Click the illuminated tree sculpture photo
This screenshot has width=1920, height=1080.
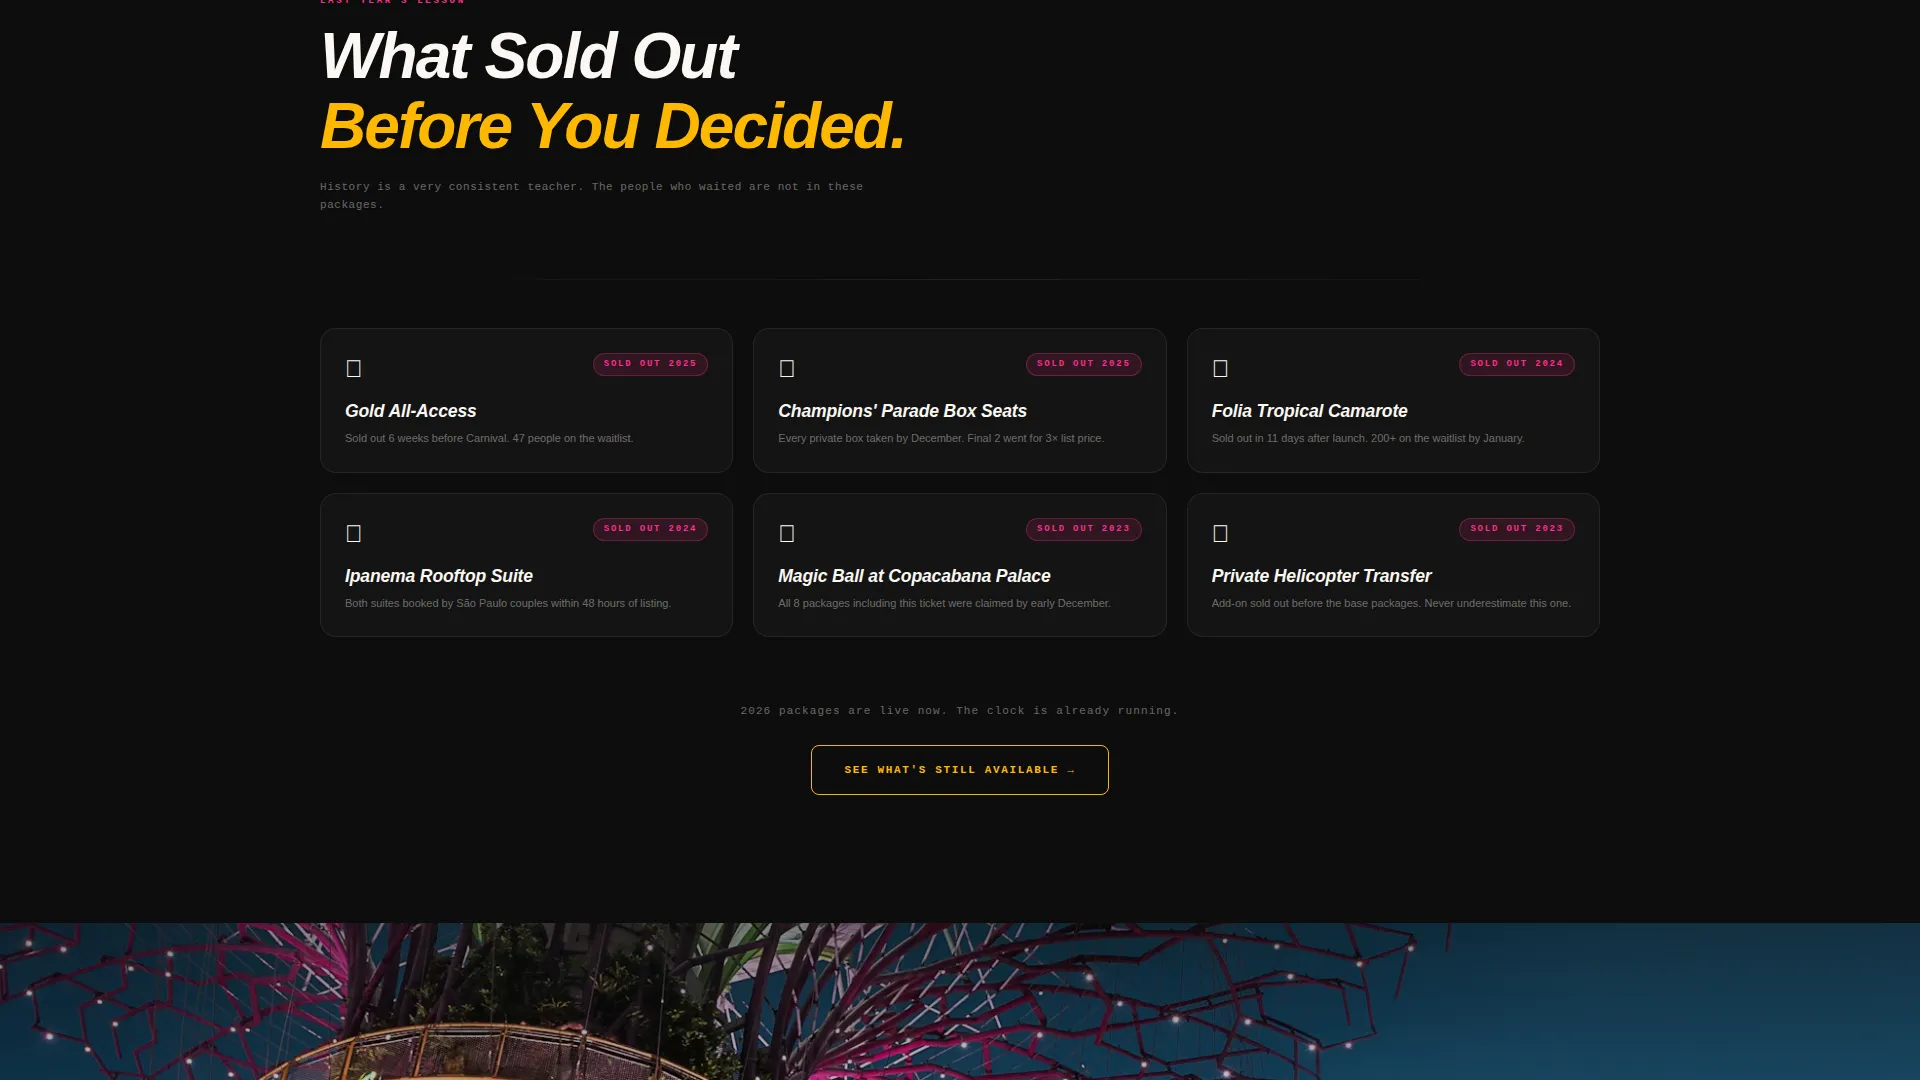(960, 1001)
